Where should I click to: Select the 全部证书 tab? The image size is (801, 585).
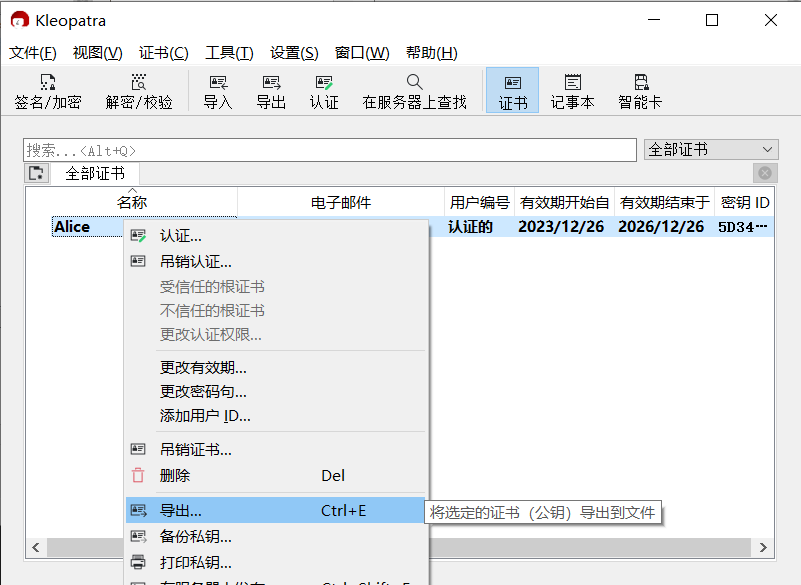coord(95,173)
